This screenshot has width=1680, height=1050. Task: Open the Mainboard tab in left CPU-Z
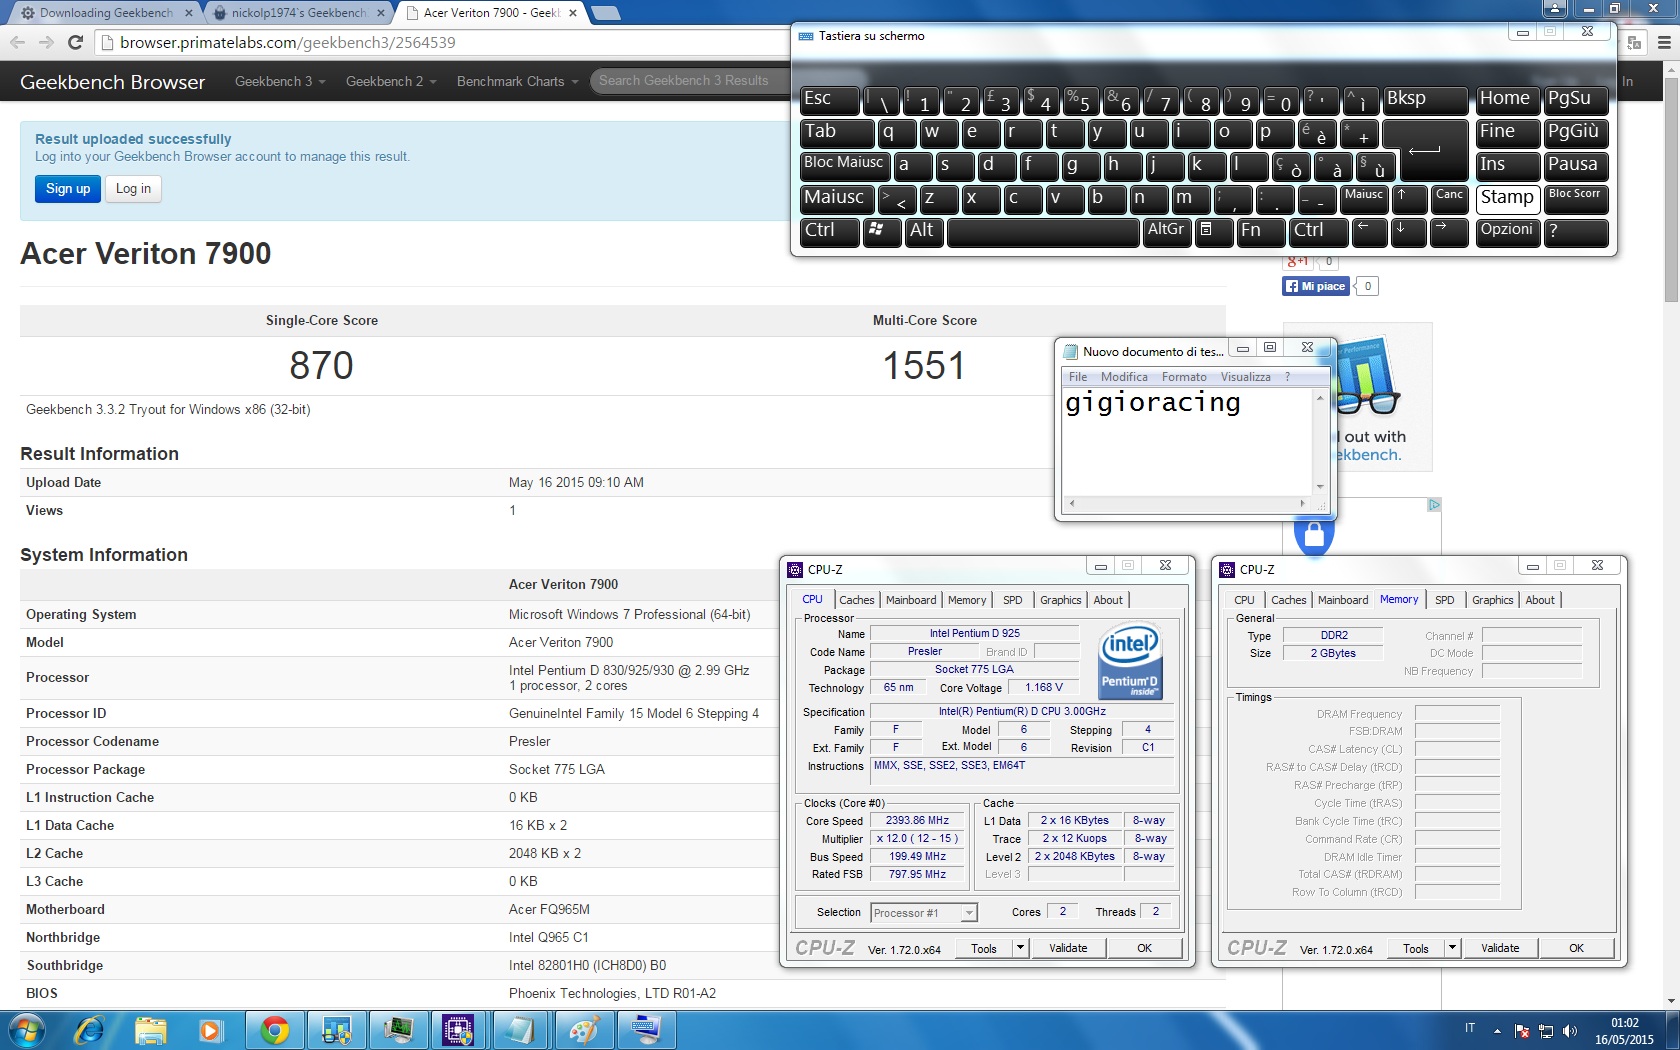pos(911,600)
